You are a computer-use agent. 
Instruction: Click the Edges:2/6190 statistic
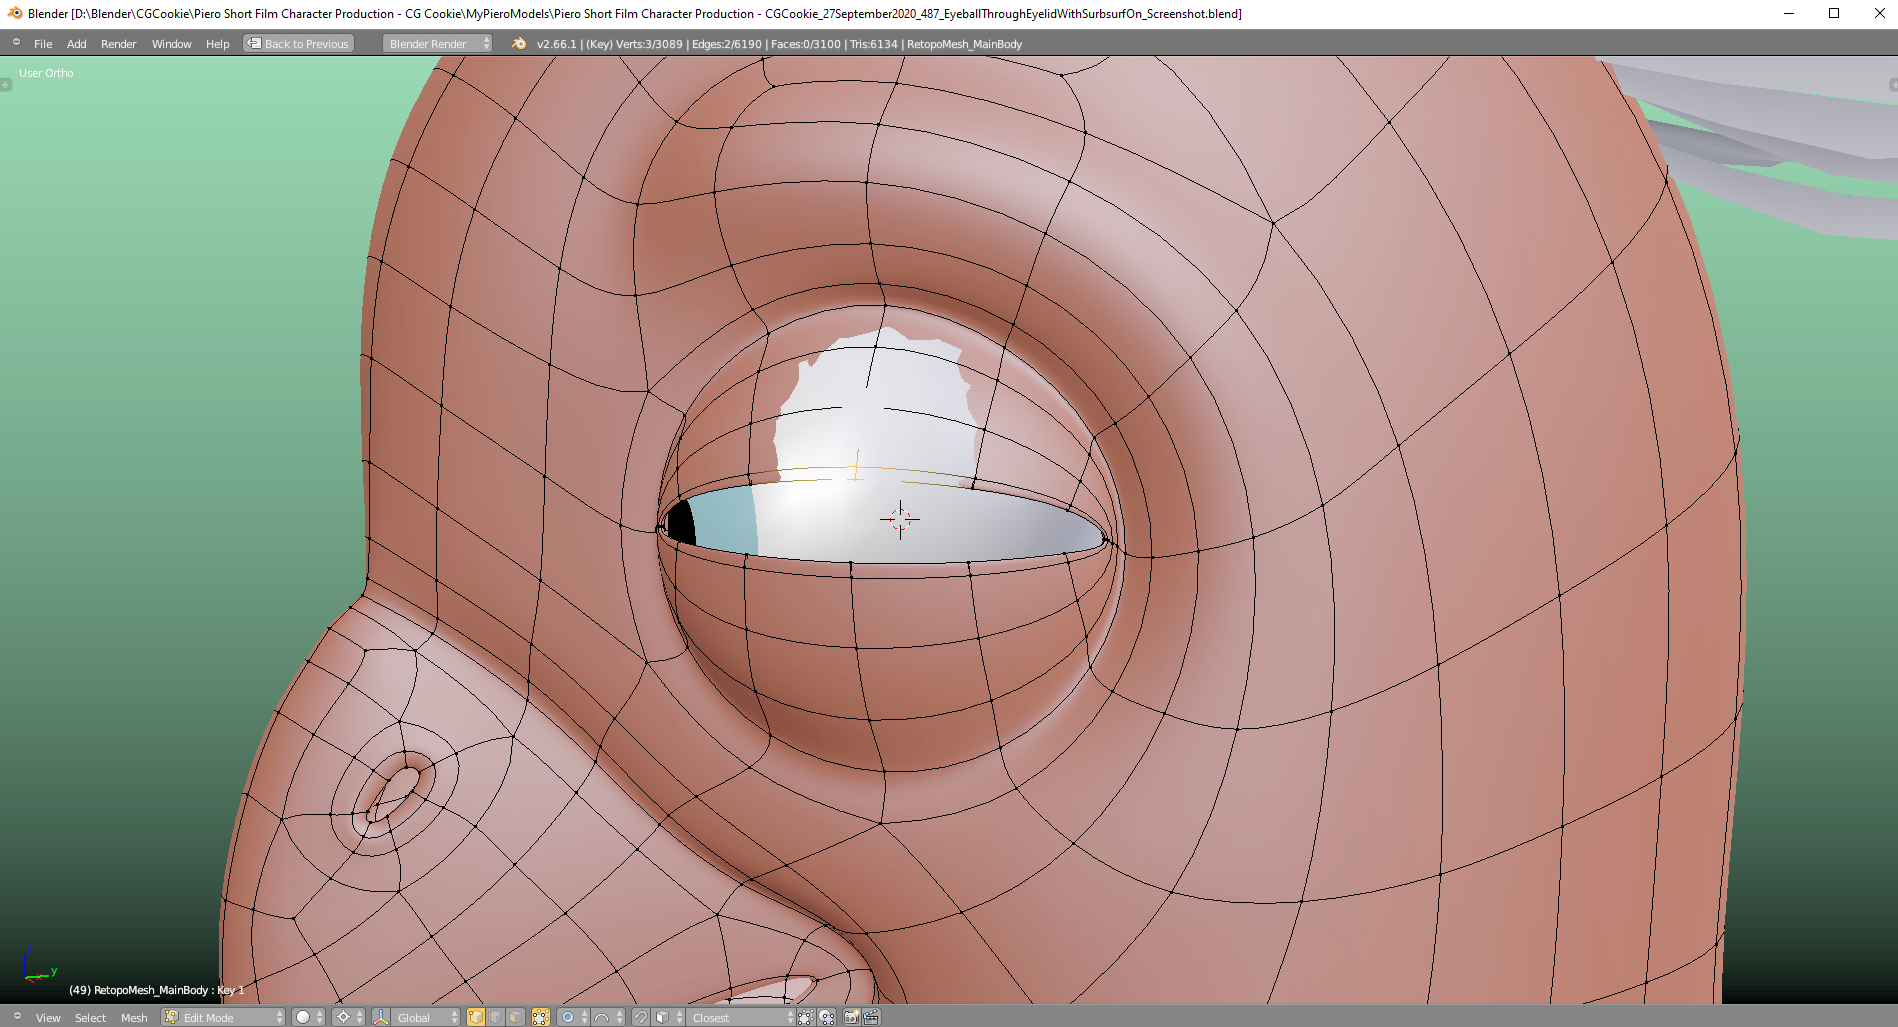tap(727, 44)
